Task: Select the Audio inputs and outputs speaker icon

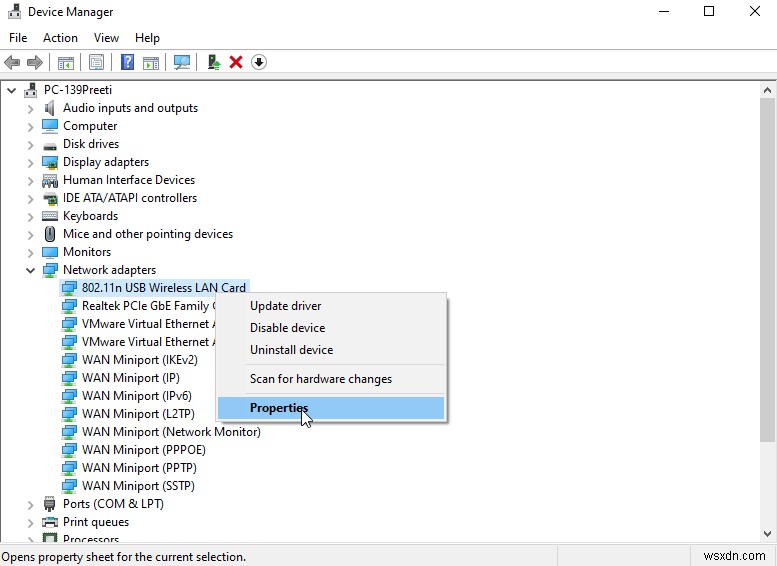Action: tap(50, 108)
